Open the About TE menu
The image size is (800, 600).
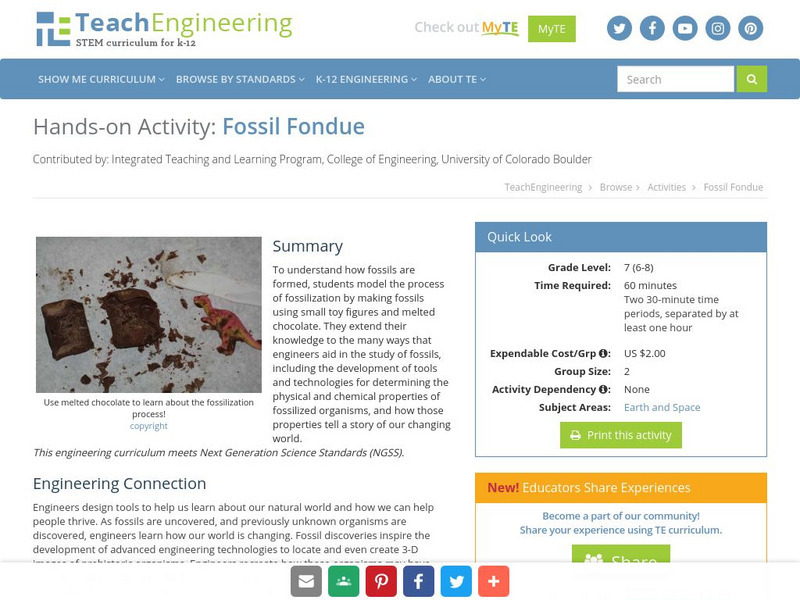(456, 79)
